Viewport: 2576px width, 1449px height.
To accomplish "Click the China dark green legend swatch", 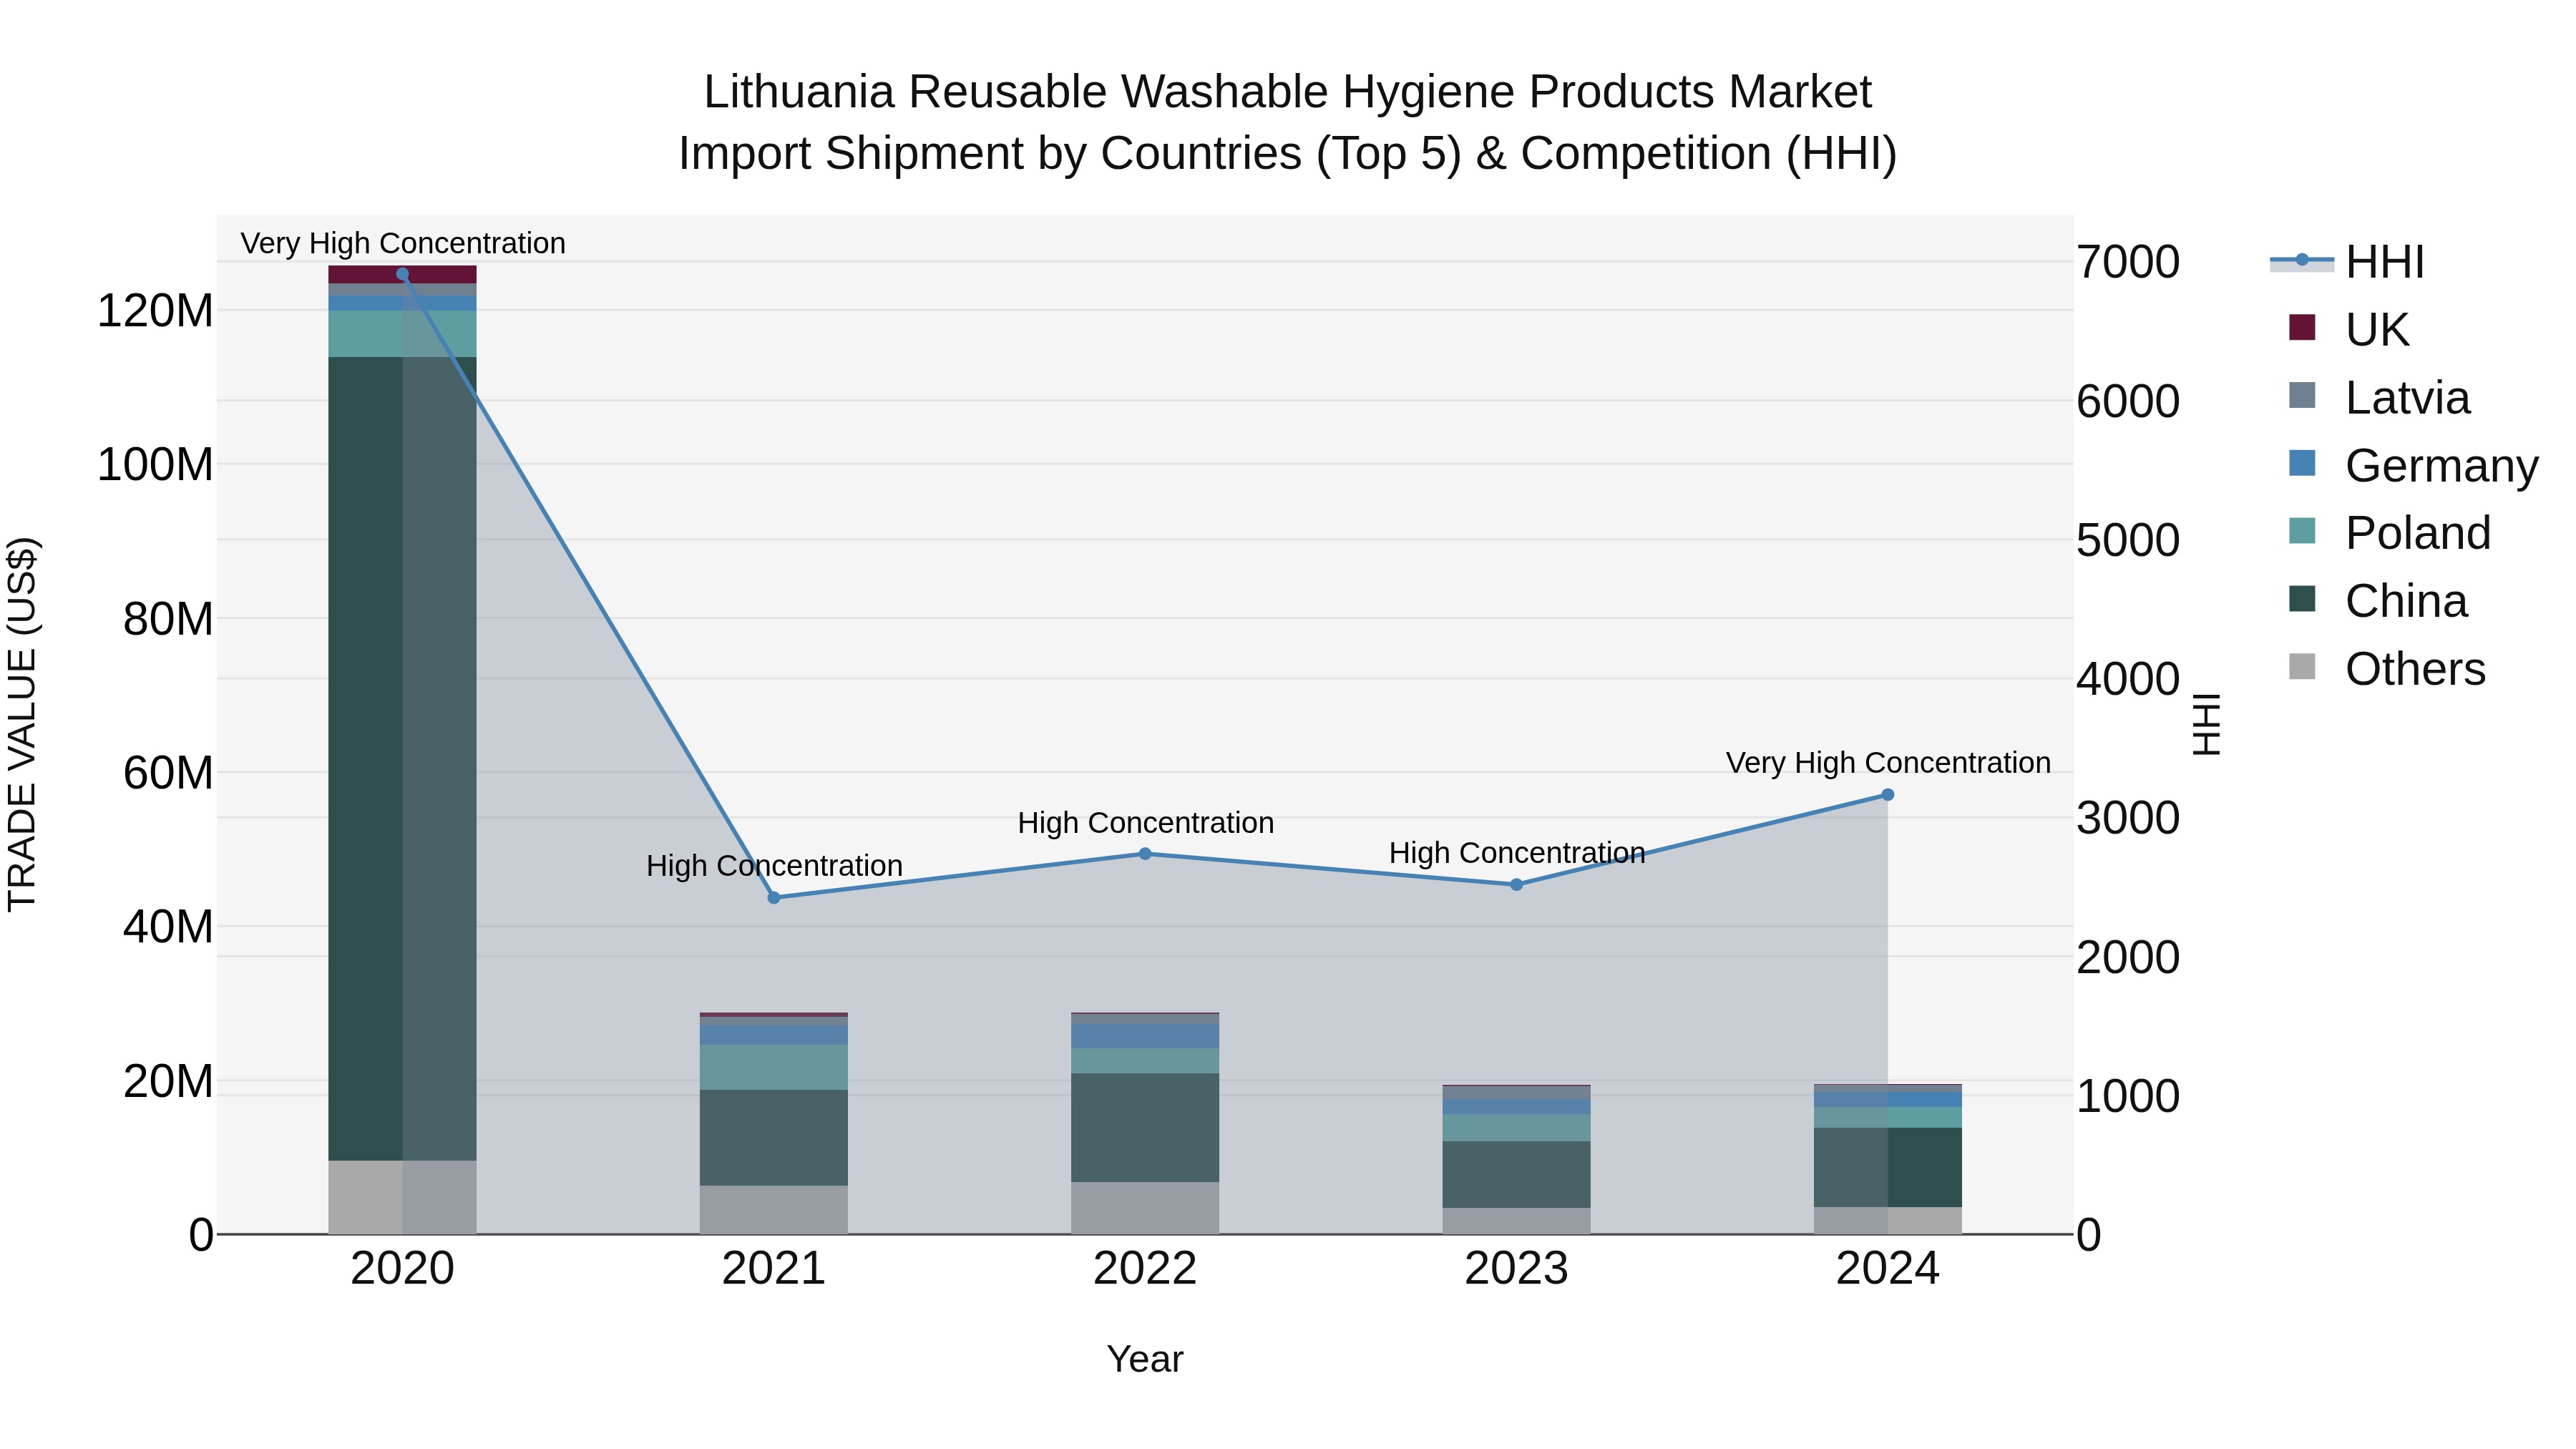I will [2302, 598].
